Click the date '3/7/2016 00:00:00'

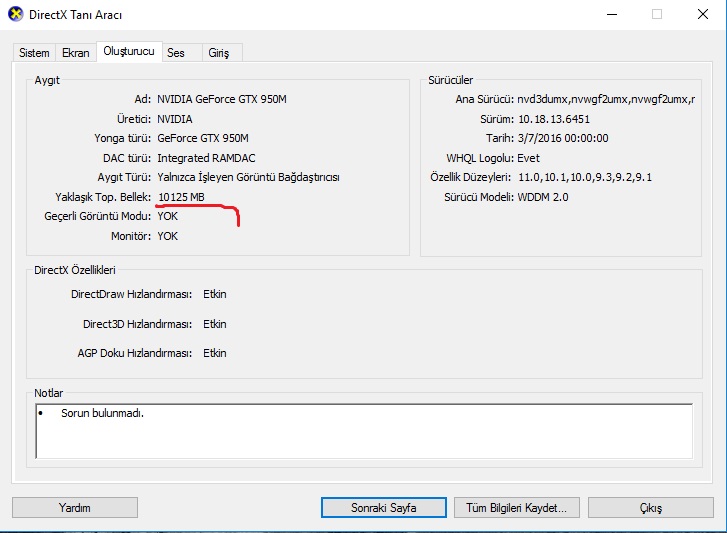click(563, 138)
